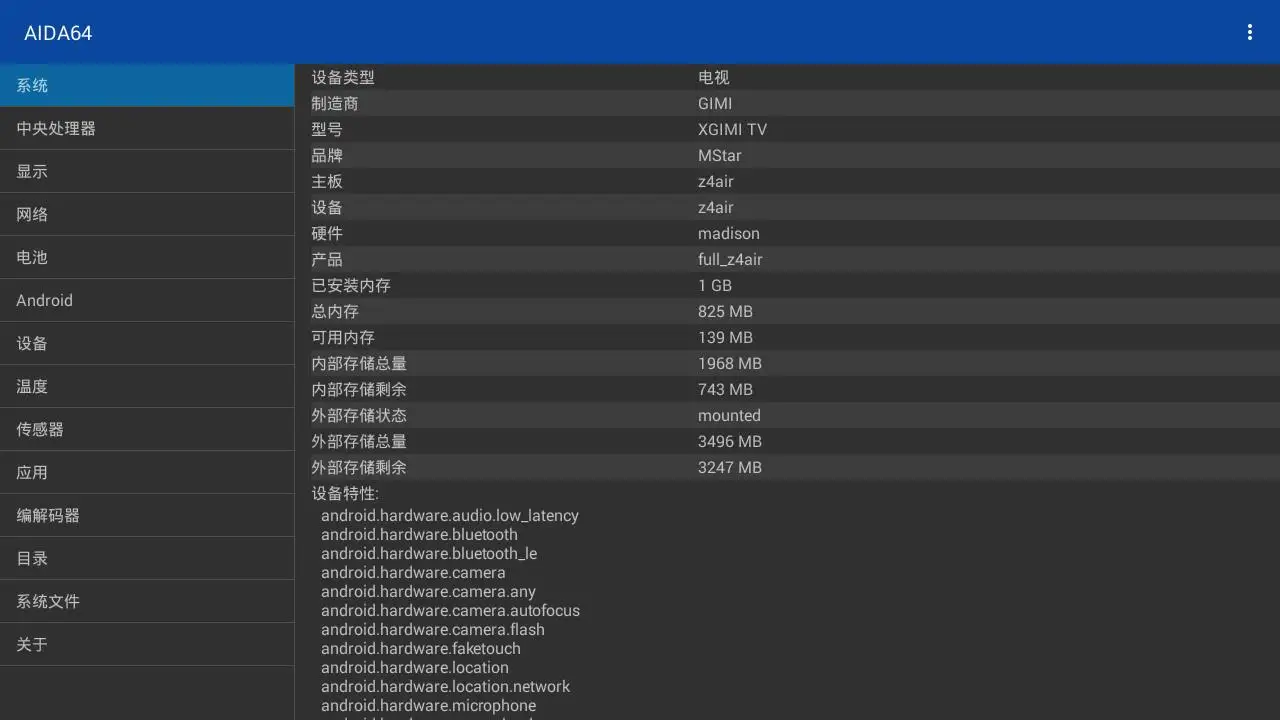Click the 1968 MB internal storage value

click(x=730, y=363)
